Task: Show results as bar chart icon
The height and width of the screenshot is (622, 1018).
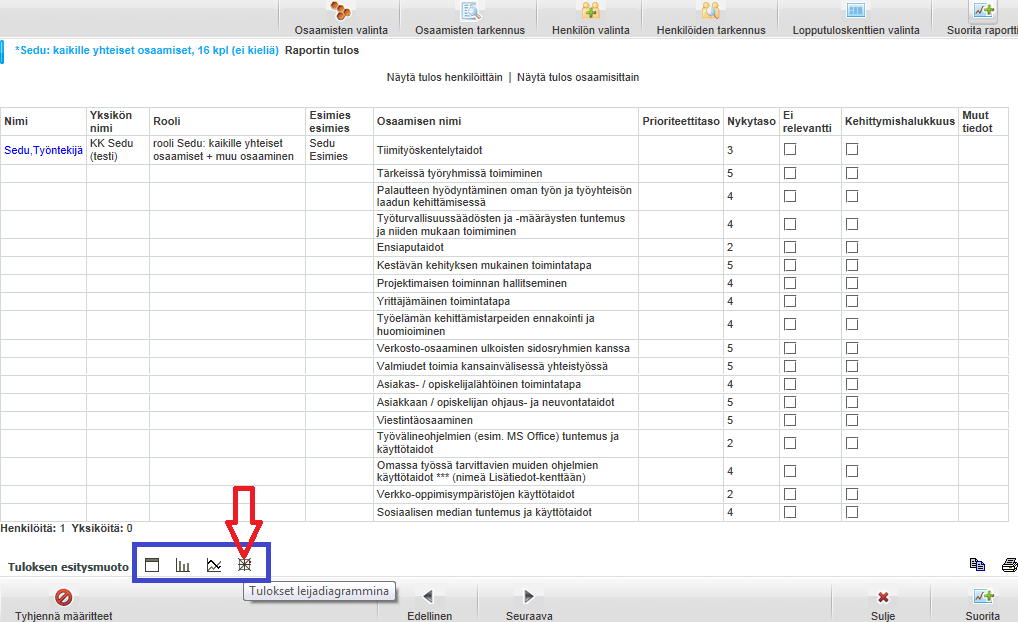Action: pos(183,565)
